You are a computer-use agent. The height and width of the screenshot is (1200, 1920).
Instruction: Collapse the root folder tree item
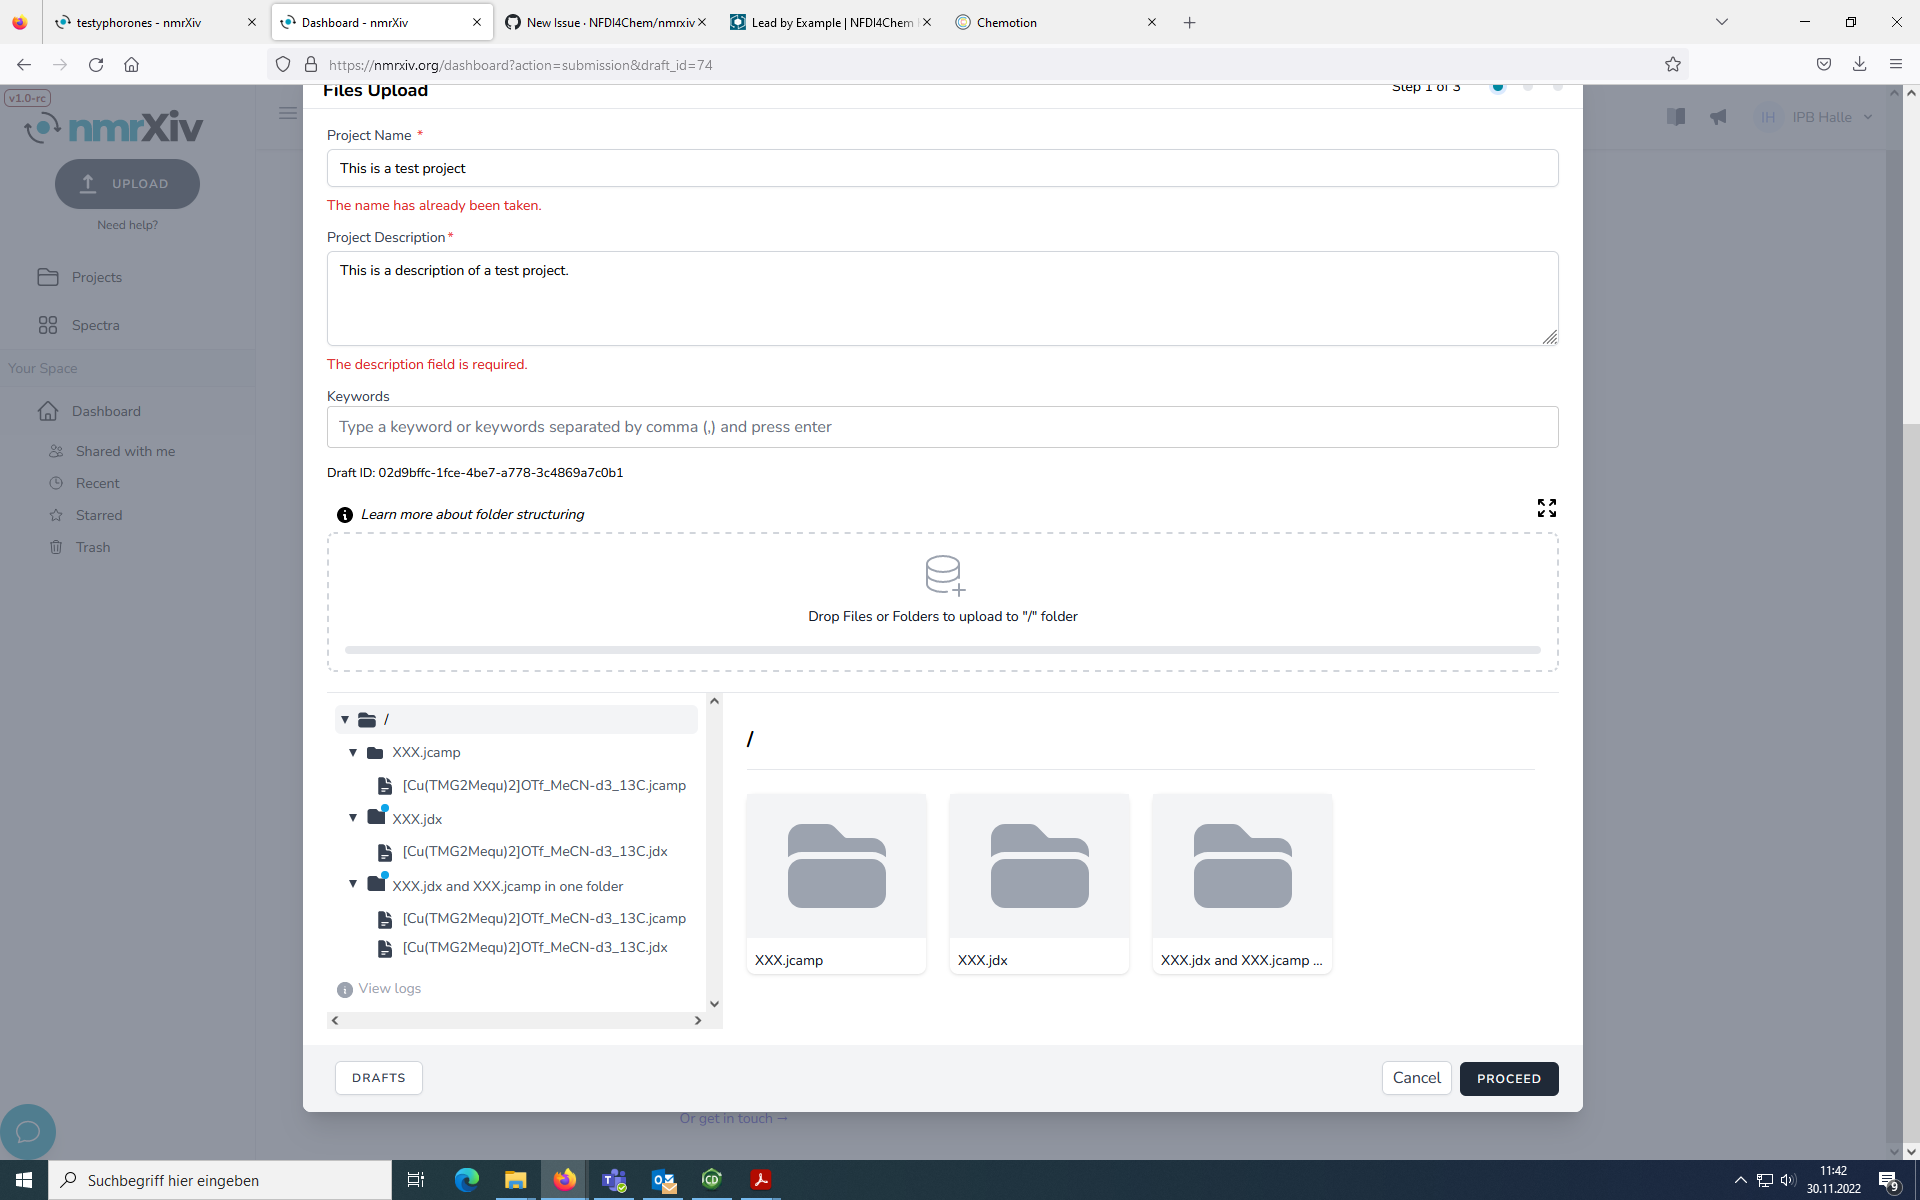[345, 719]
